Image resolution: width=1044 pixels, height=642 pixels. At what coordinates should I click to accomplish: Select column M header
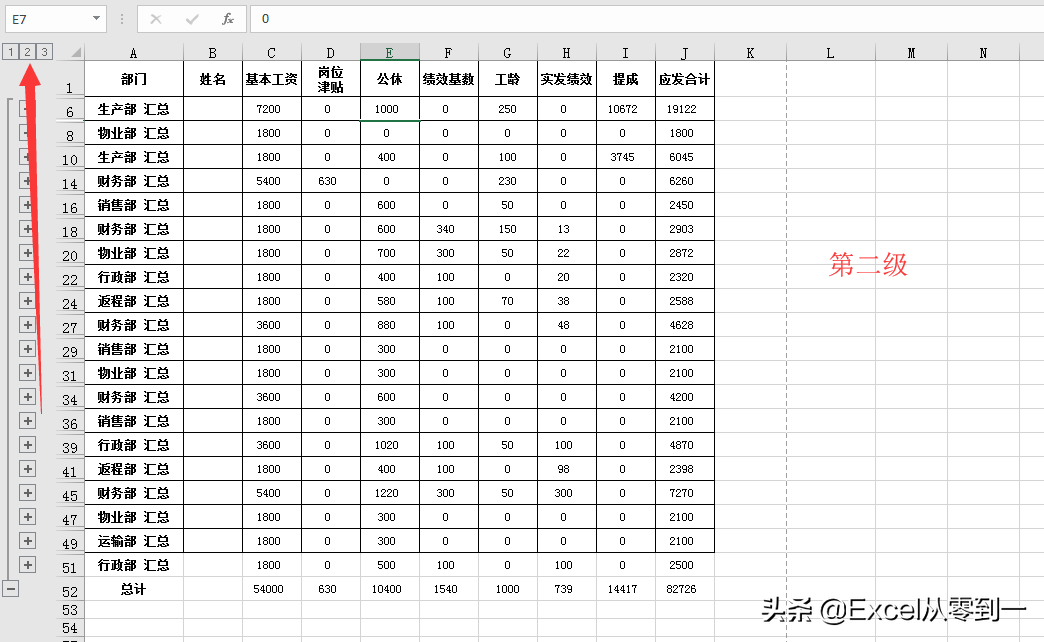[x=912, y=53]
